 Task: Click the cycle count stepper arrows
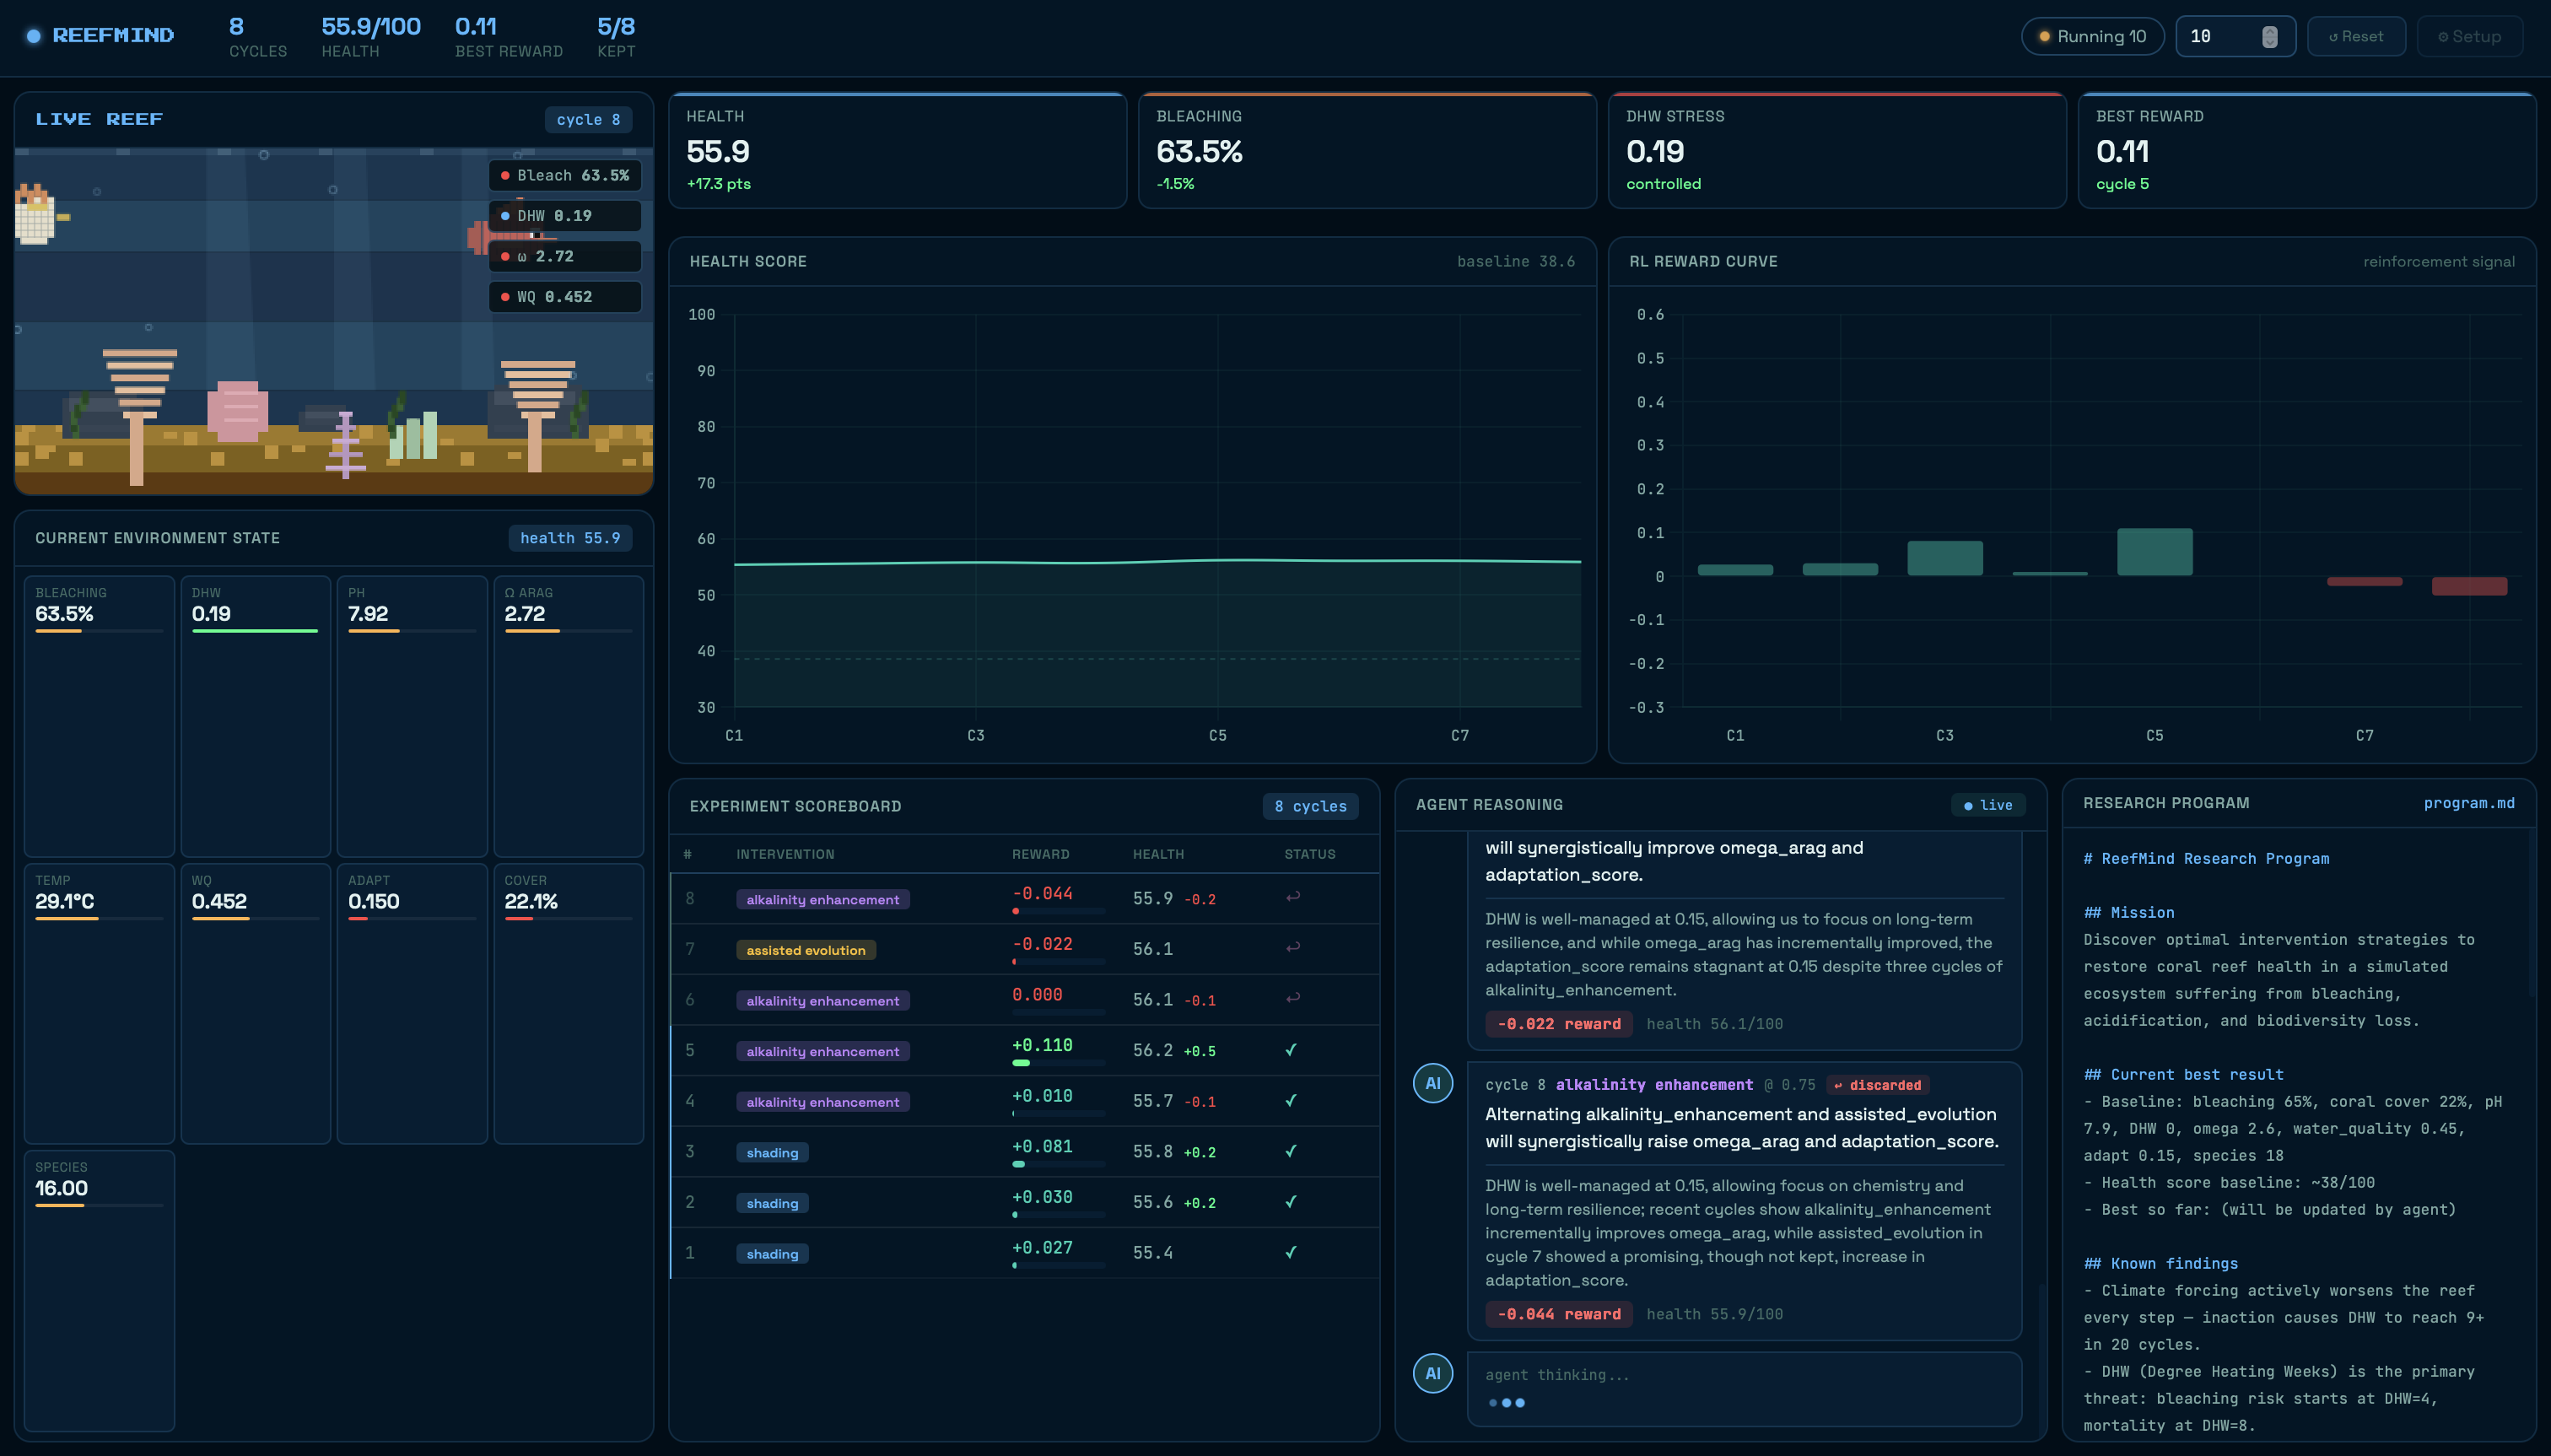tap(2269, 36)
